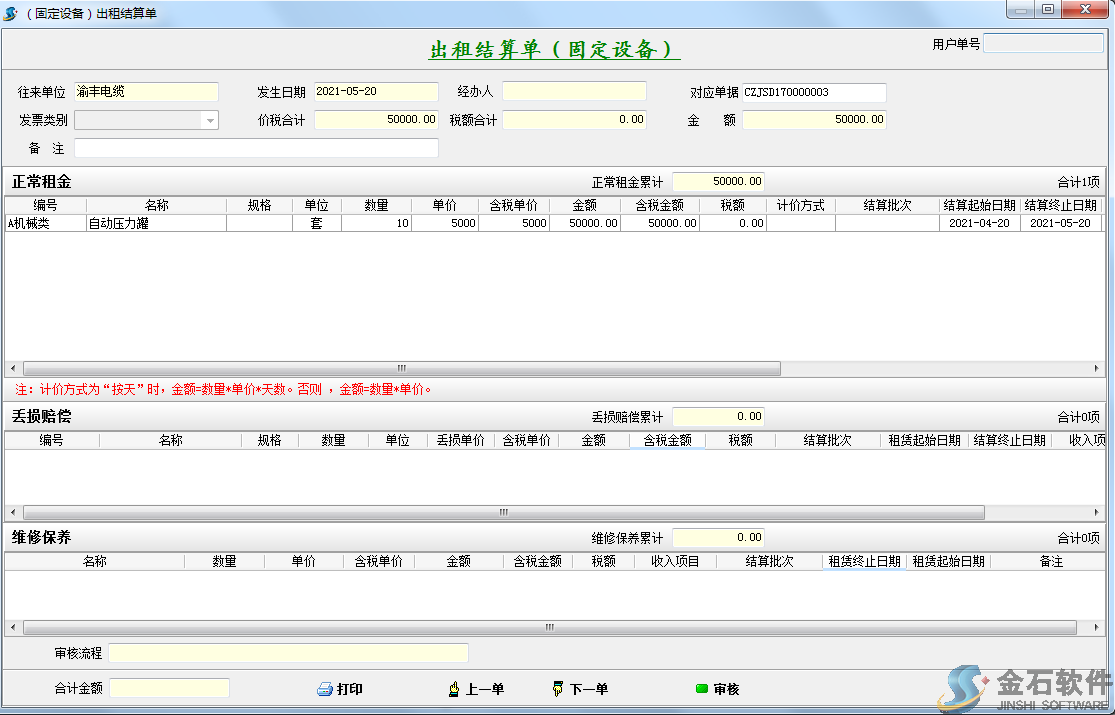The image size is (1115, 715).
Task: Click left arrow of 丢损赔偿 table scrollbar
Action: pyautogui.click(x=12, y=512)
